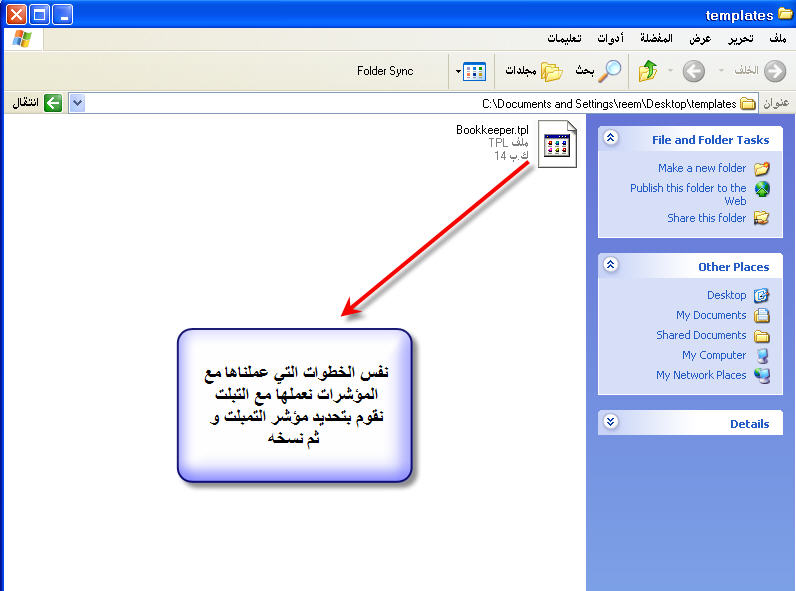The image size is (796, 591).
Task: Click the Make a new folder link
Action: (x=702, y=168)
